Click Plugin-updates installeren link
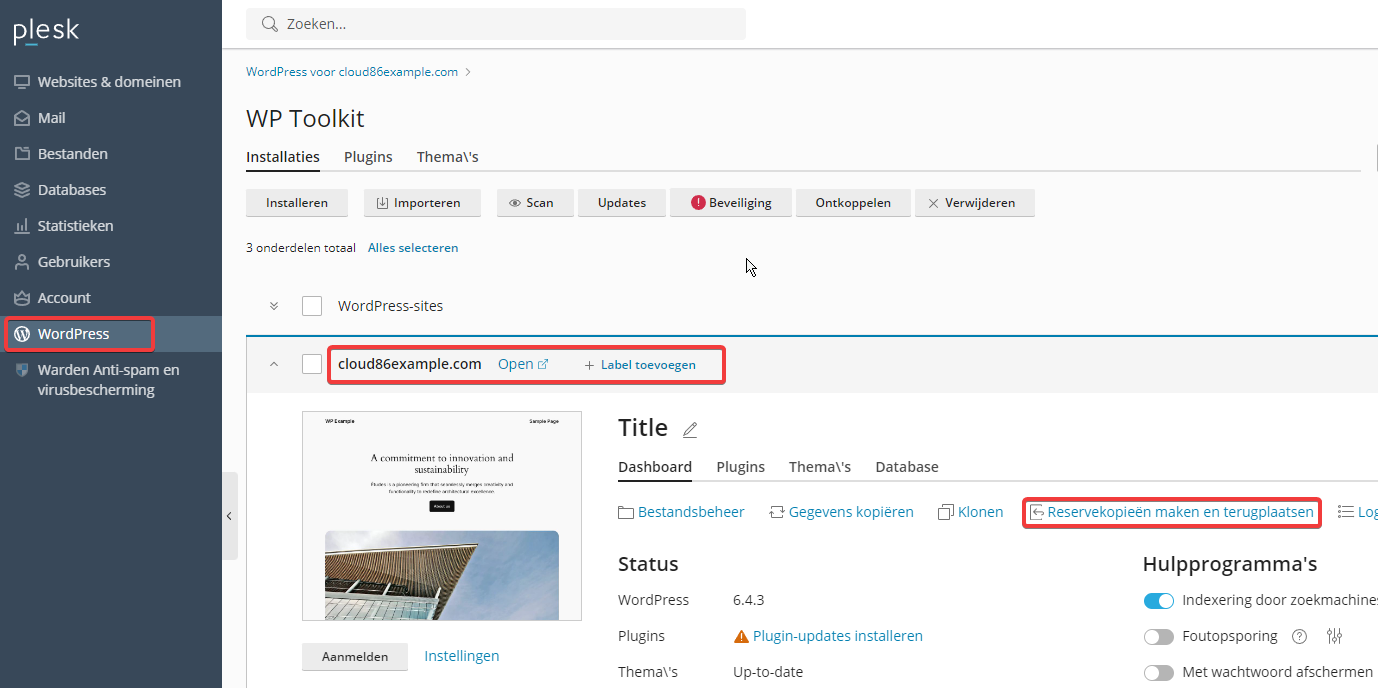This screenshot has width=1378, height=688. point(838,636)
